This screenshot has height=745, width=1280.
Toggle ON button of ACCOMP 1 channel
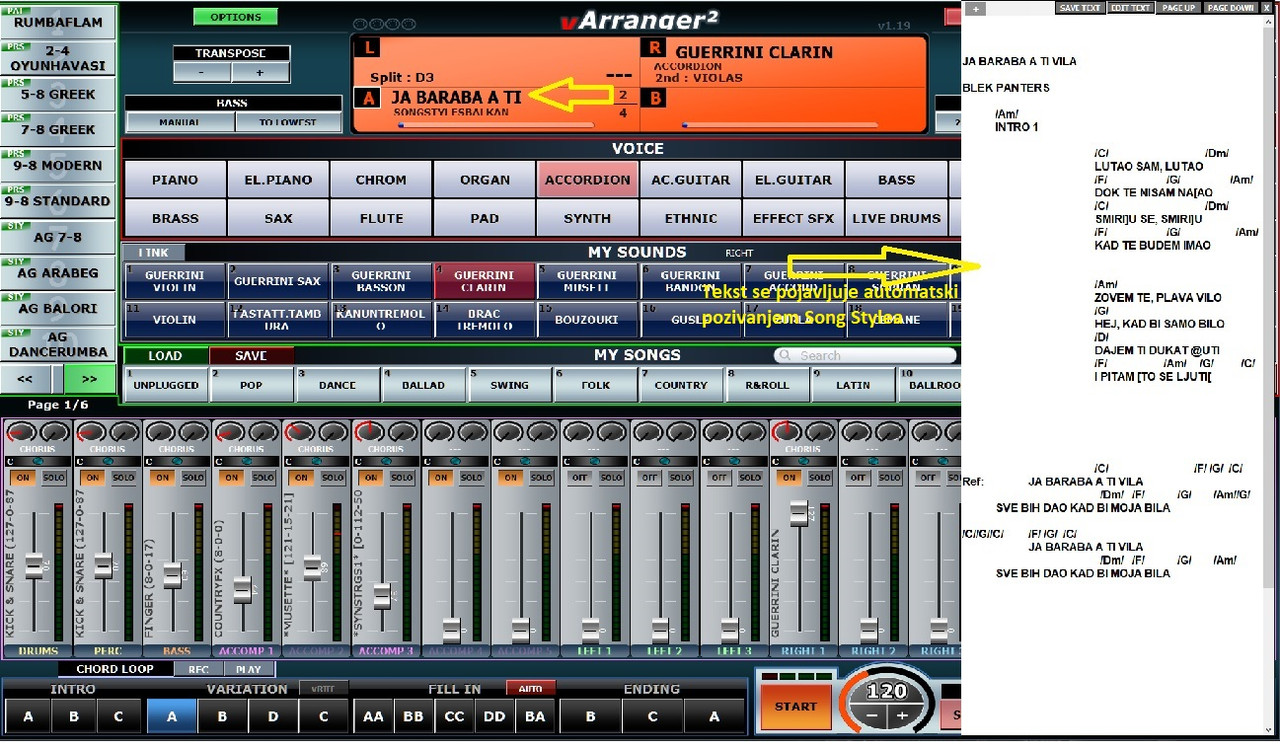point(232,478)
